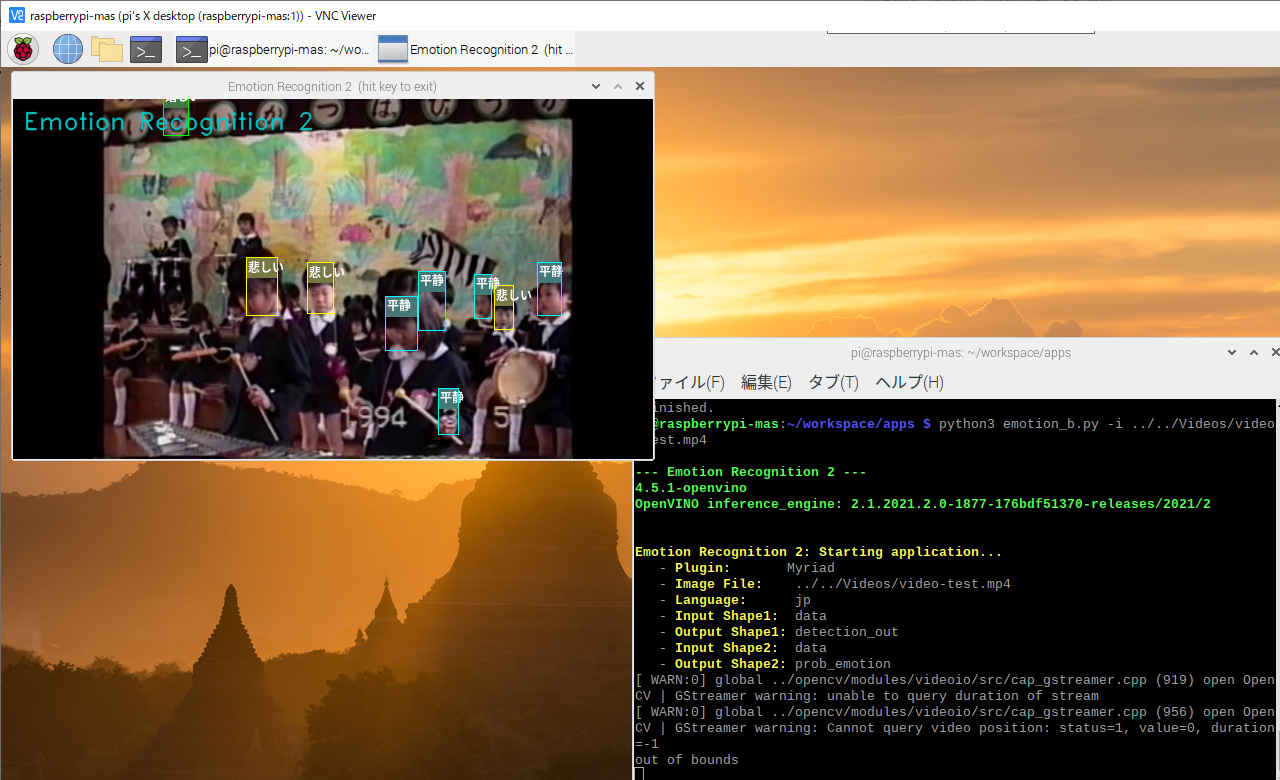1280x780 pixels.
Task: Click inside the terminal at cursor prompt
Action: pos(639,774)
